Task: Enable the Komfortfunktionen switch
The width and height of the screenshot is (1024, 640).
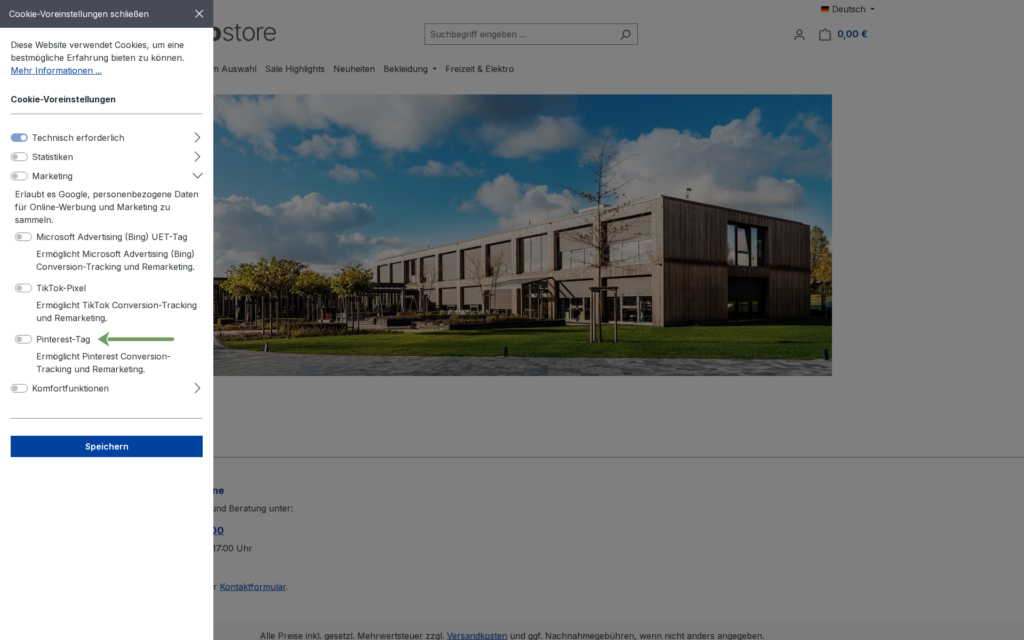Action: [x=19, y=389]
